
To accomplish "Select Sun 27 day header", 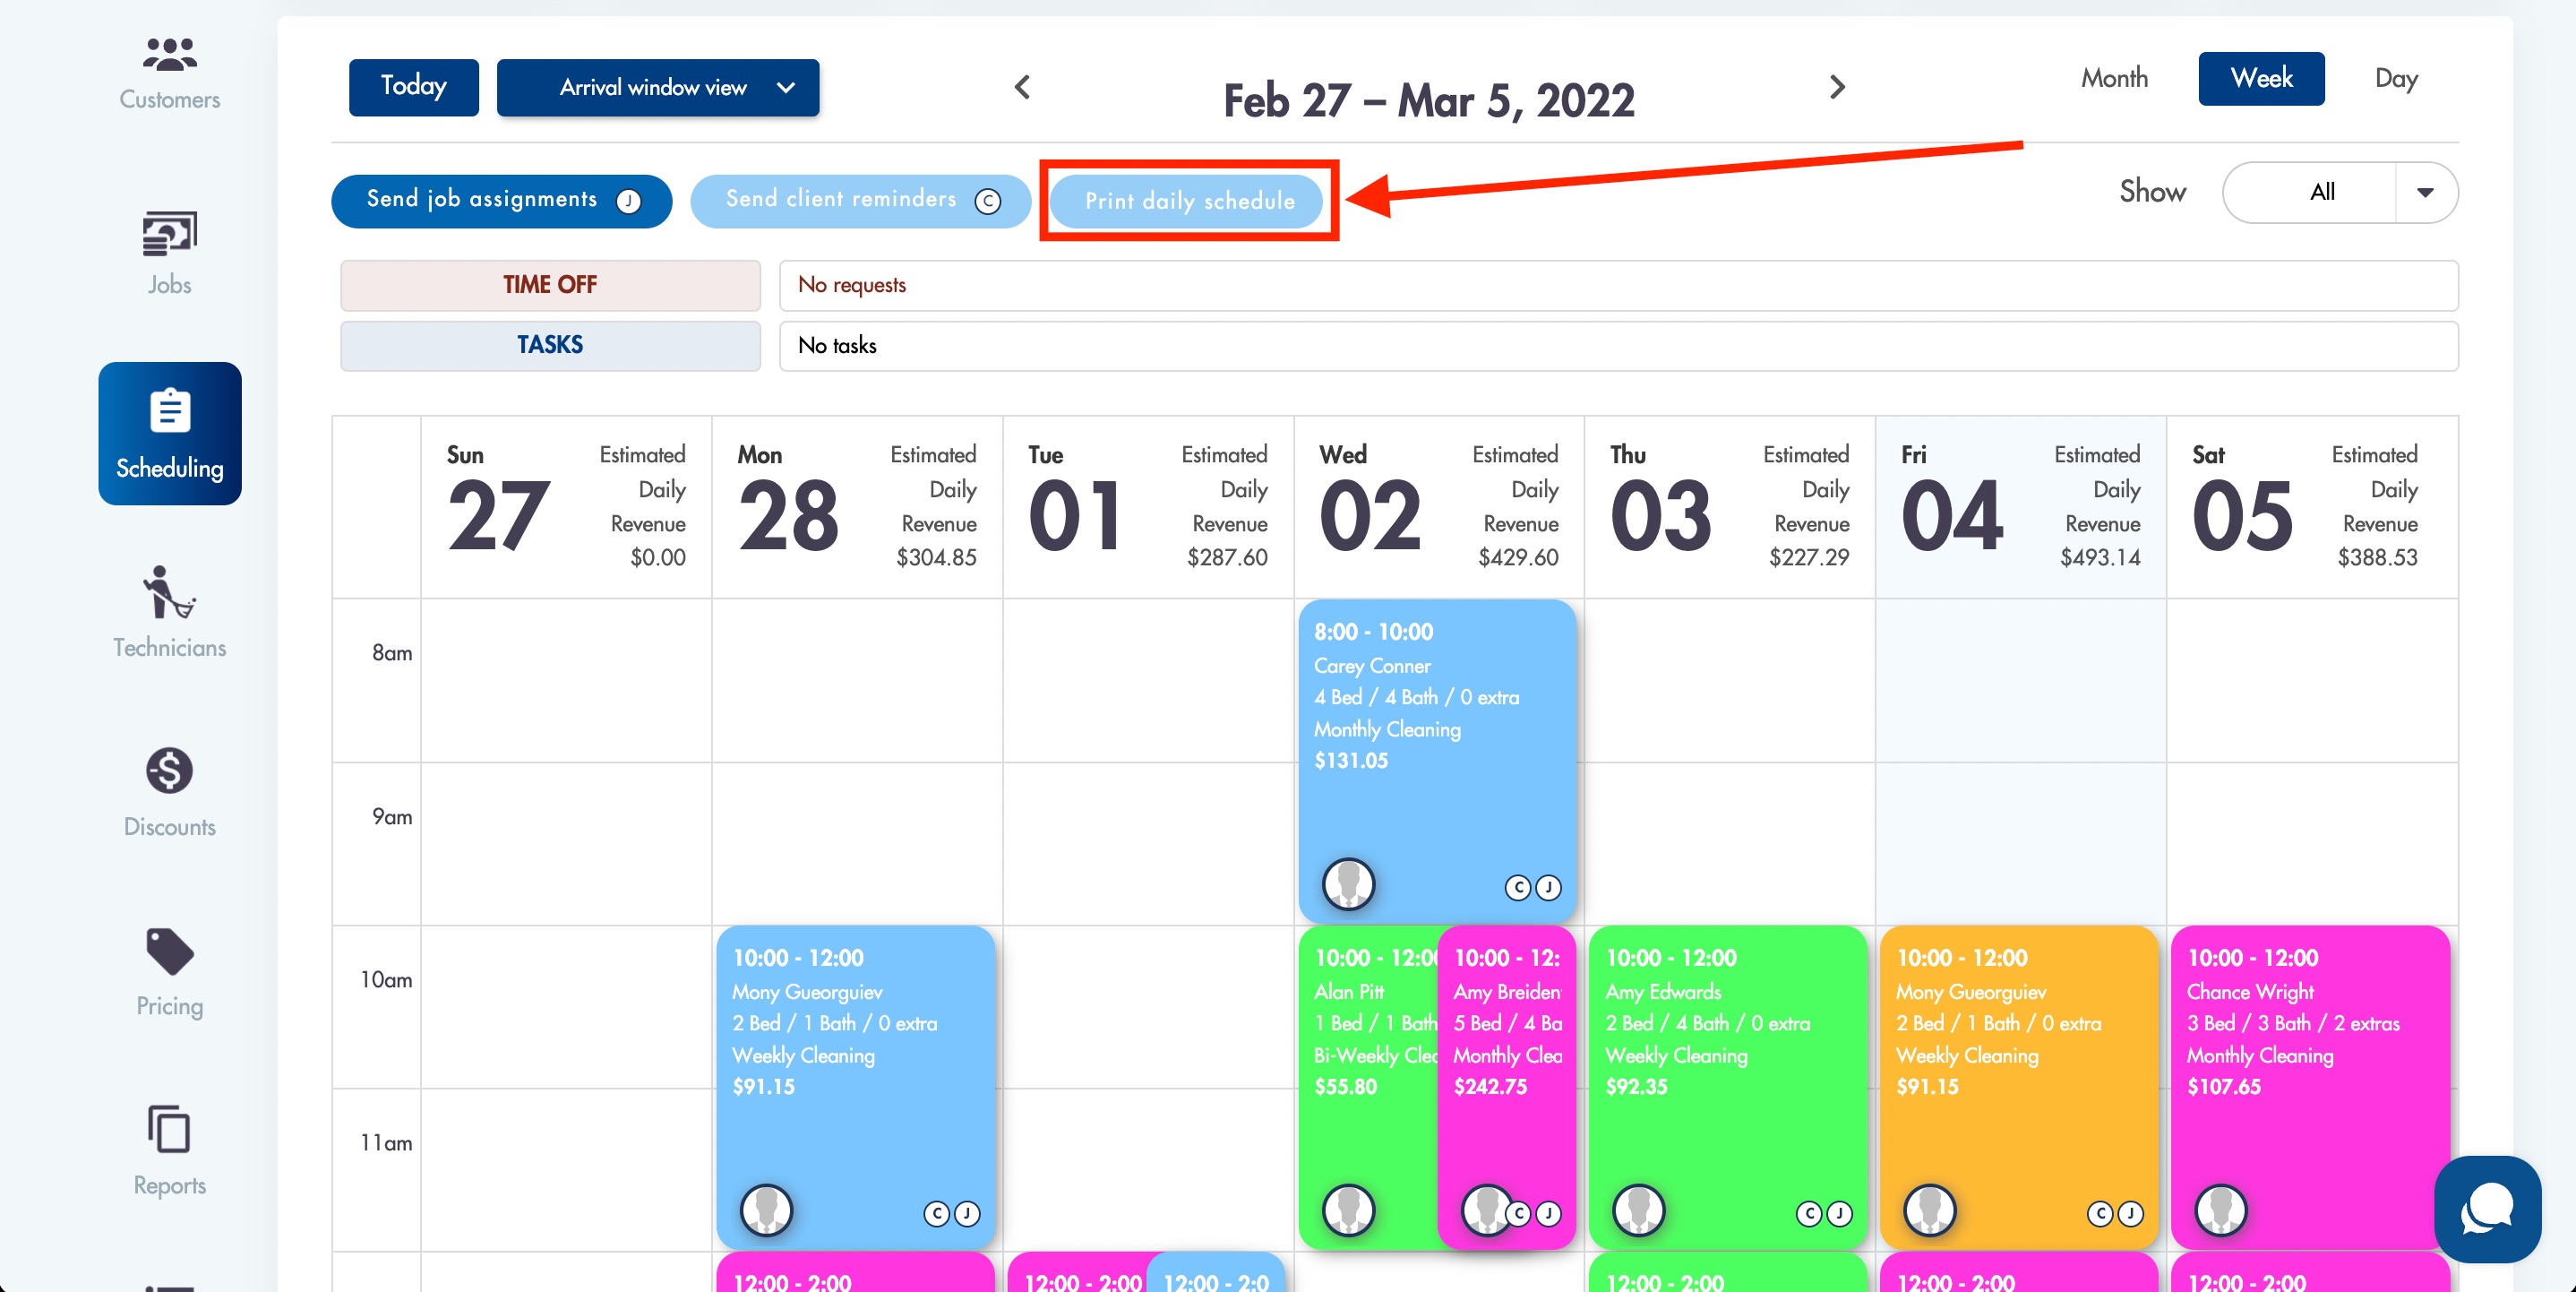I will 566,507.
